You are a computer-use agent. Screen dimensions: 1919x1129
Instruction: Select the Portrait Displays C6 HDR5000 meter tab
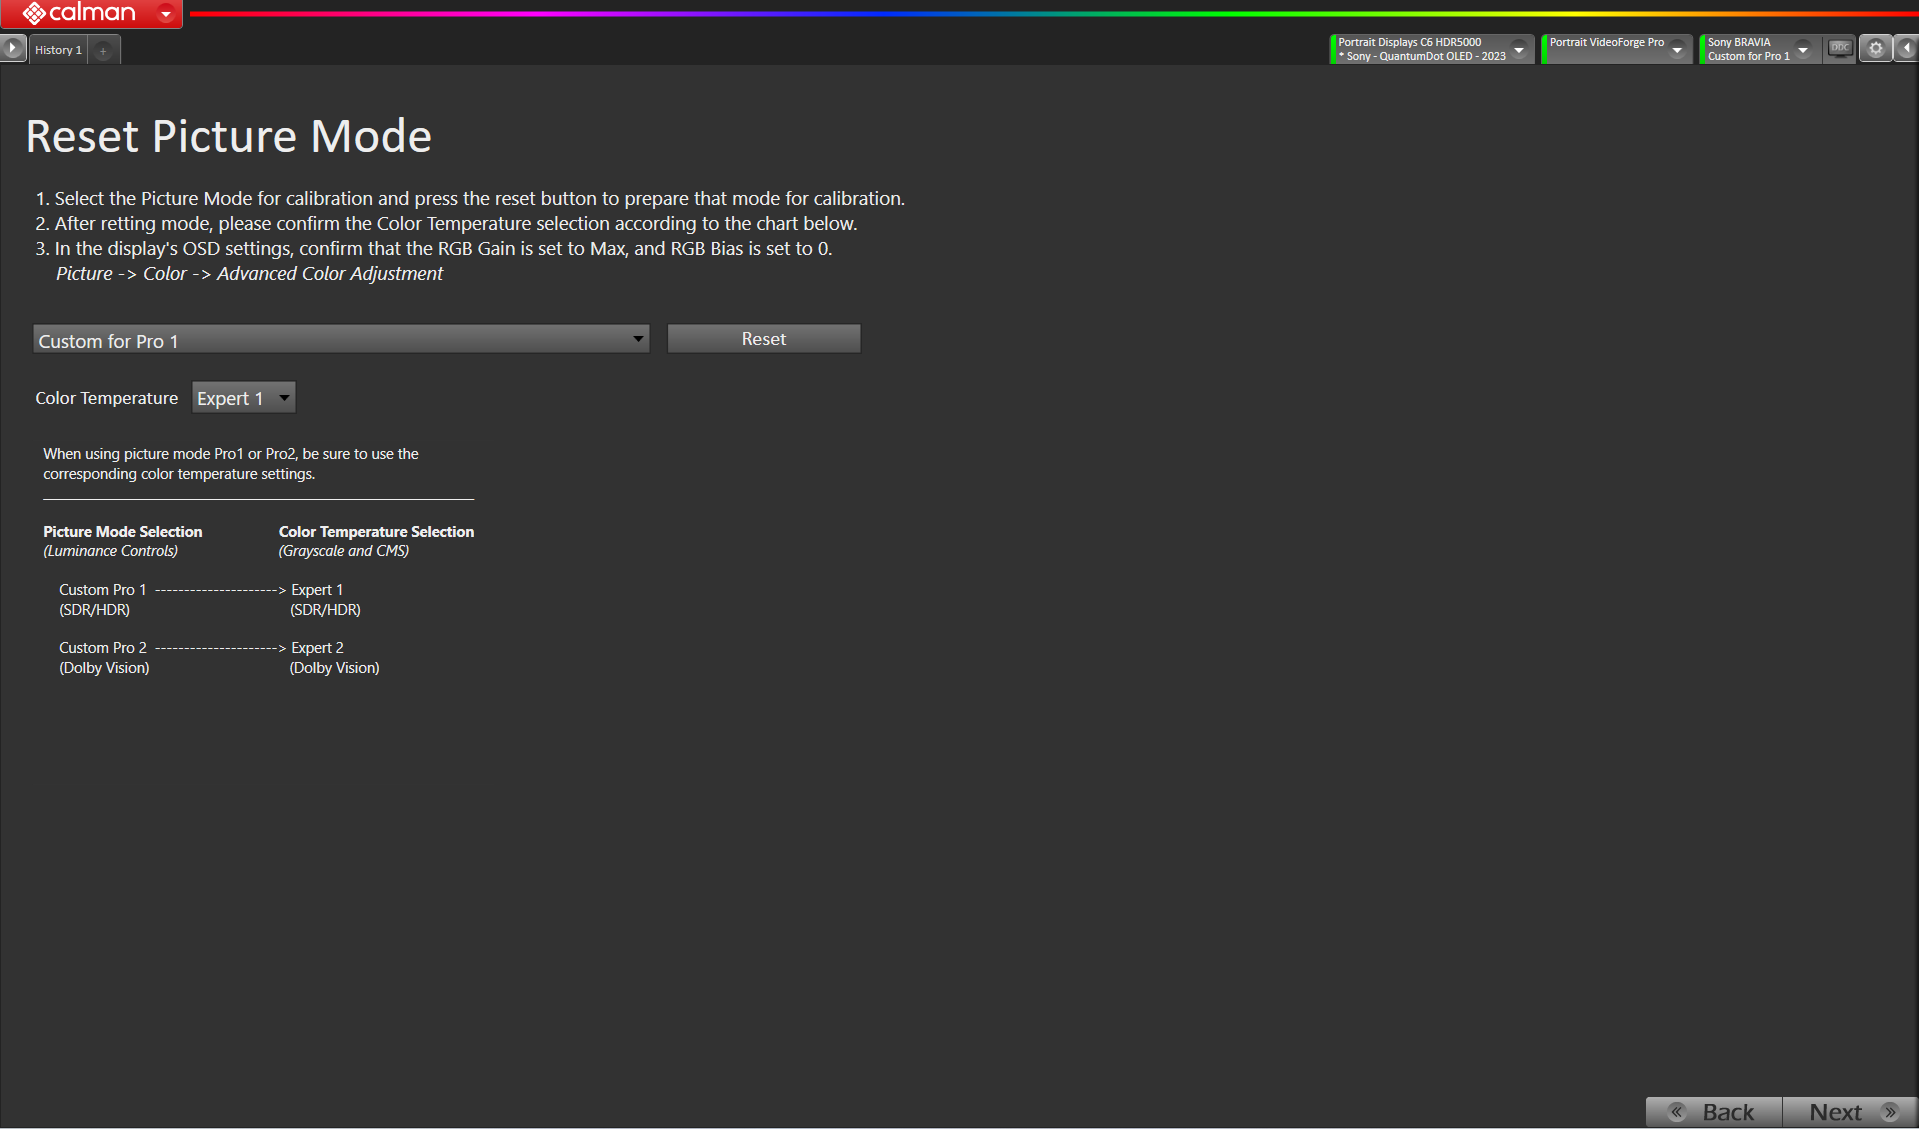(x=1420, y=49)
